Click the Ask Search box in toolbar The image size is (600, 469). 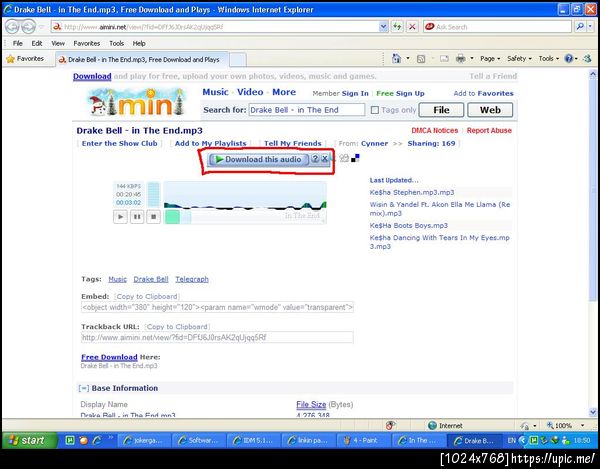click(x=497, y=27)
